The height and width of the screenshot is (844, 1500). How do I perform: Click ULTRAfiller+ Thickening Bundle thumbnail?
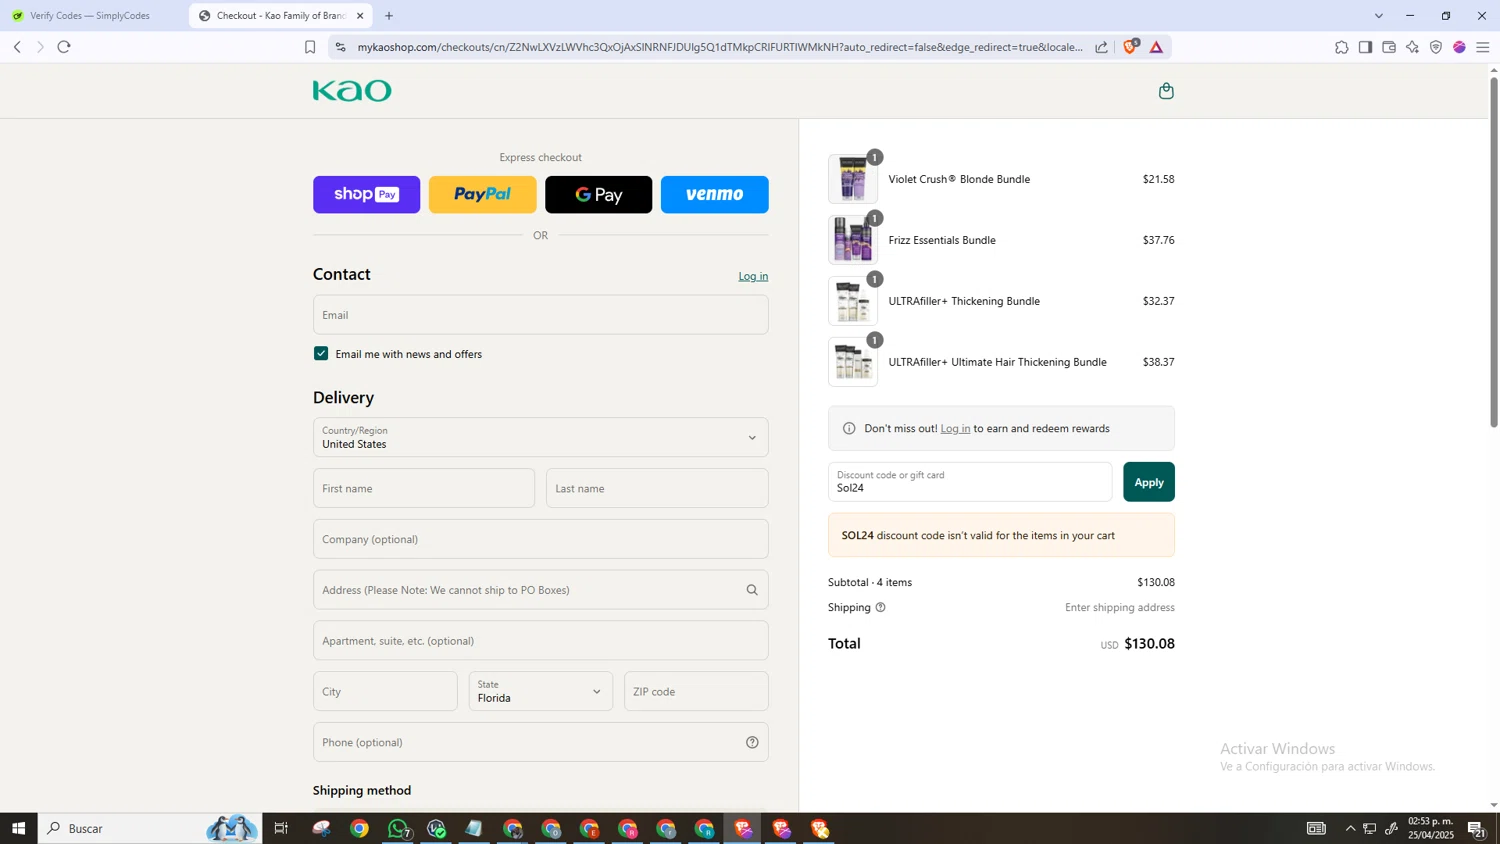pos(853,301)
